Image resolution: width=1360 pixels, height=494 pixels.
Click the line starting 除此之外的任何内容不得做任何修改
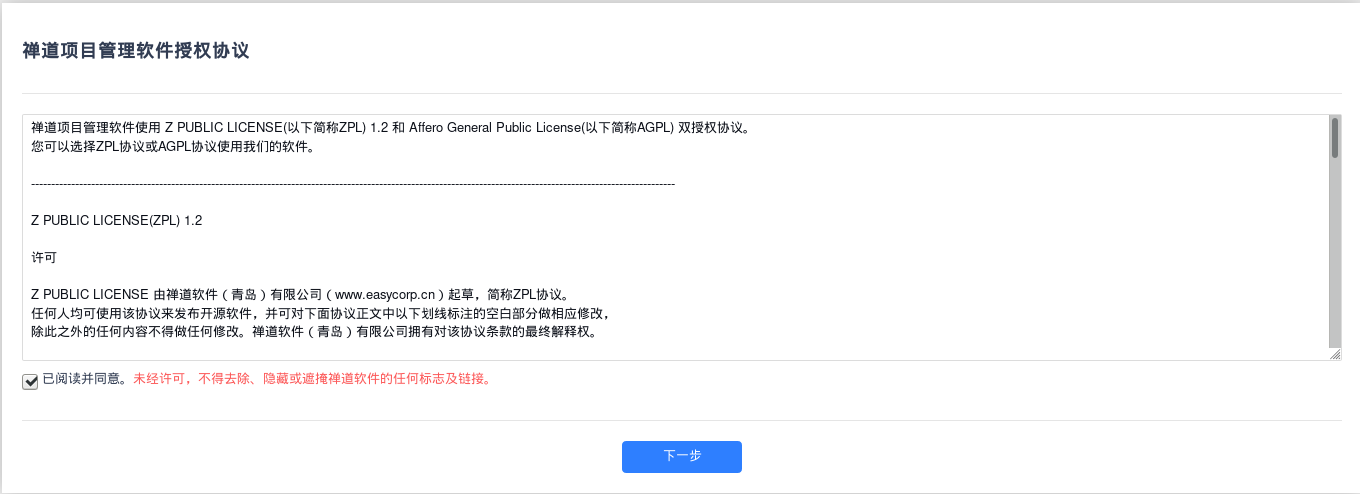coord(314,330)
